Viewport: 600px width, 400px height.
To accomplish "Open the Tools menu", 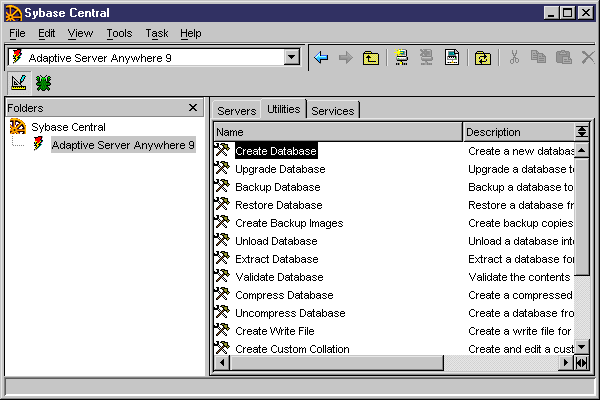I will pyautogui.click(x=119, y=33).
